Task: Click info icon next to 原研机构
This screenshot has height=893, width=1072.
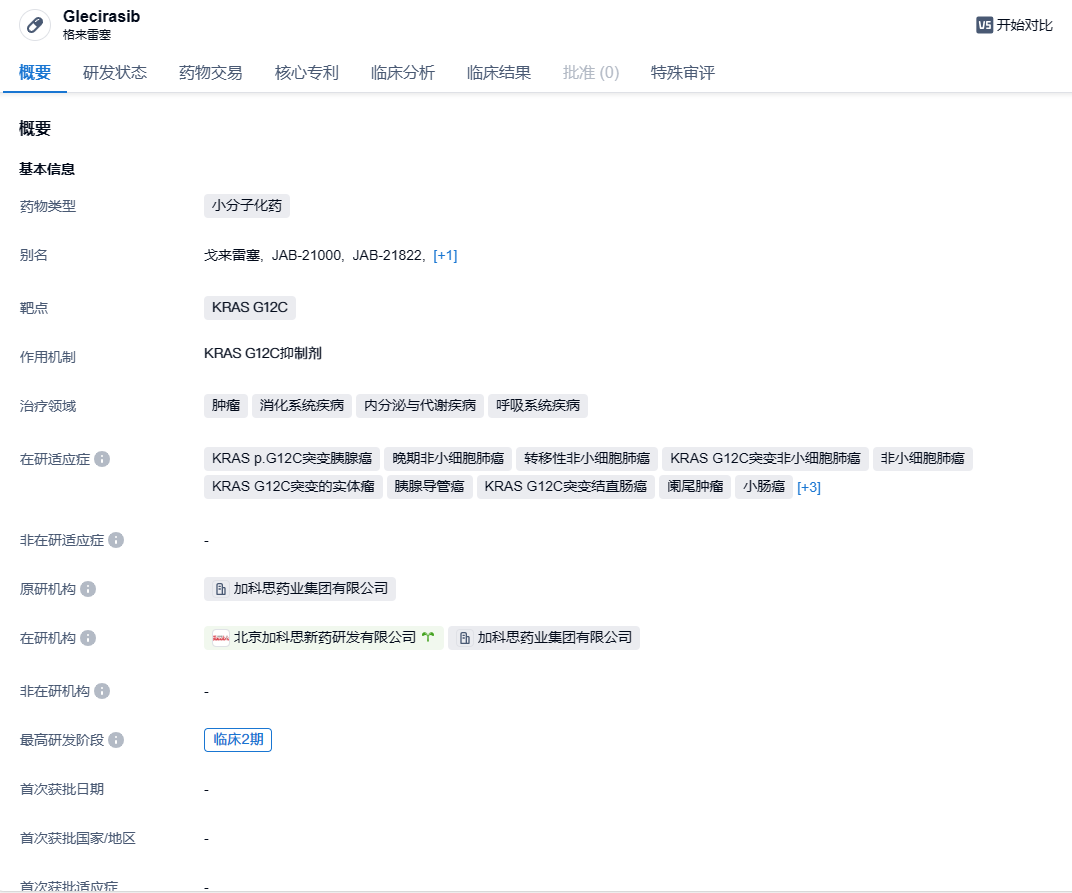Action: (88, 589)
